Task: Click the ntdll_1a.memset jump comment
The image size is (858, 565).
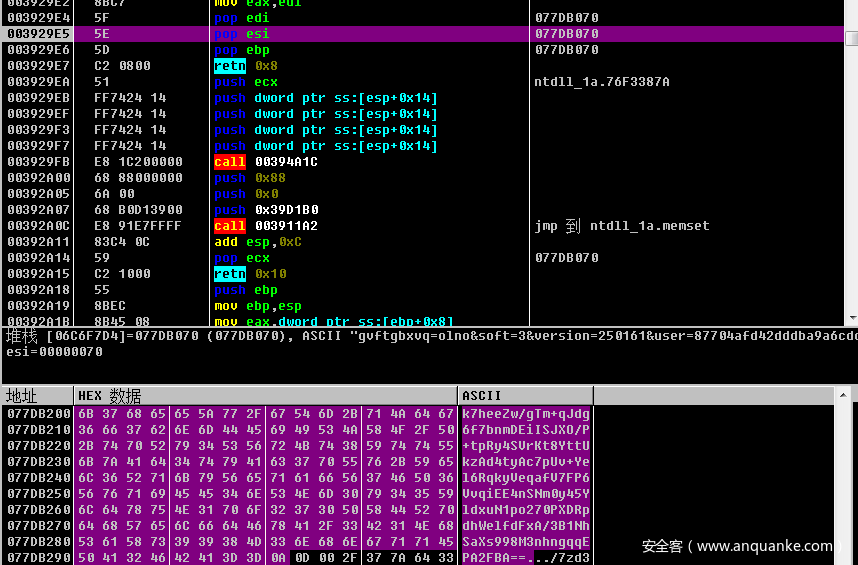Action: pyautogui.click(x=621, y=226)
